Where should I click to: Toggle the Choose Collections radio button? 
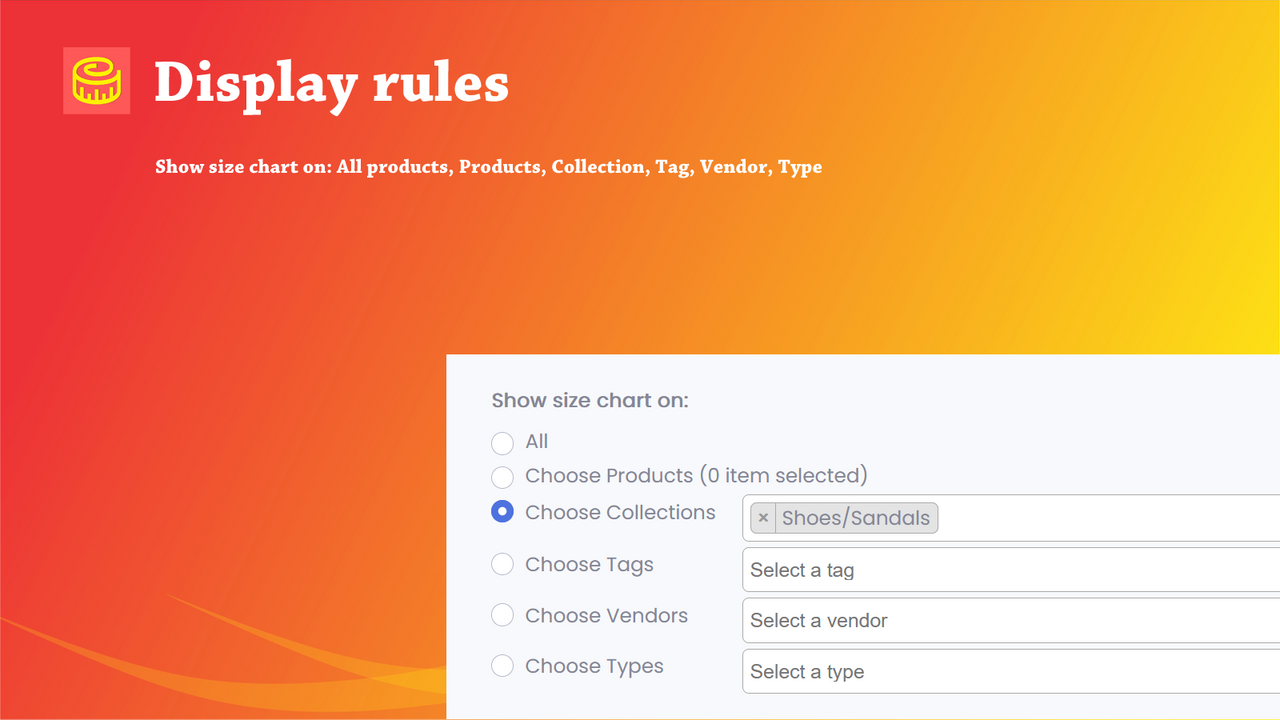[x=502, y=512]
